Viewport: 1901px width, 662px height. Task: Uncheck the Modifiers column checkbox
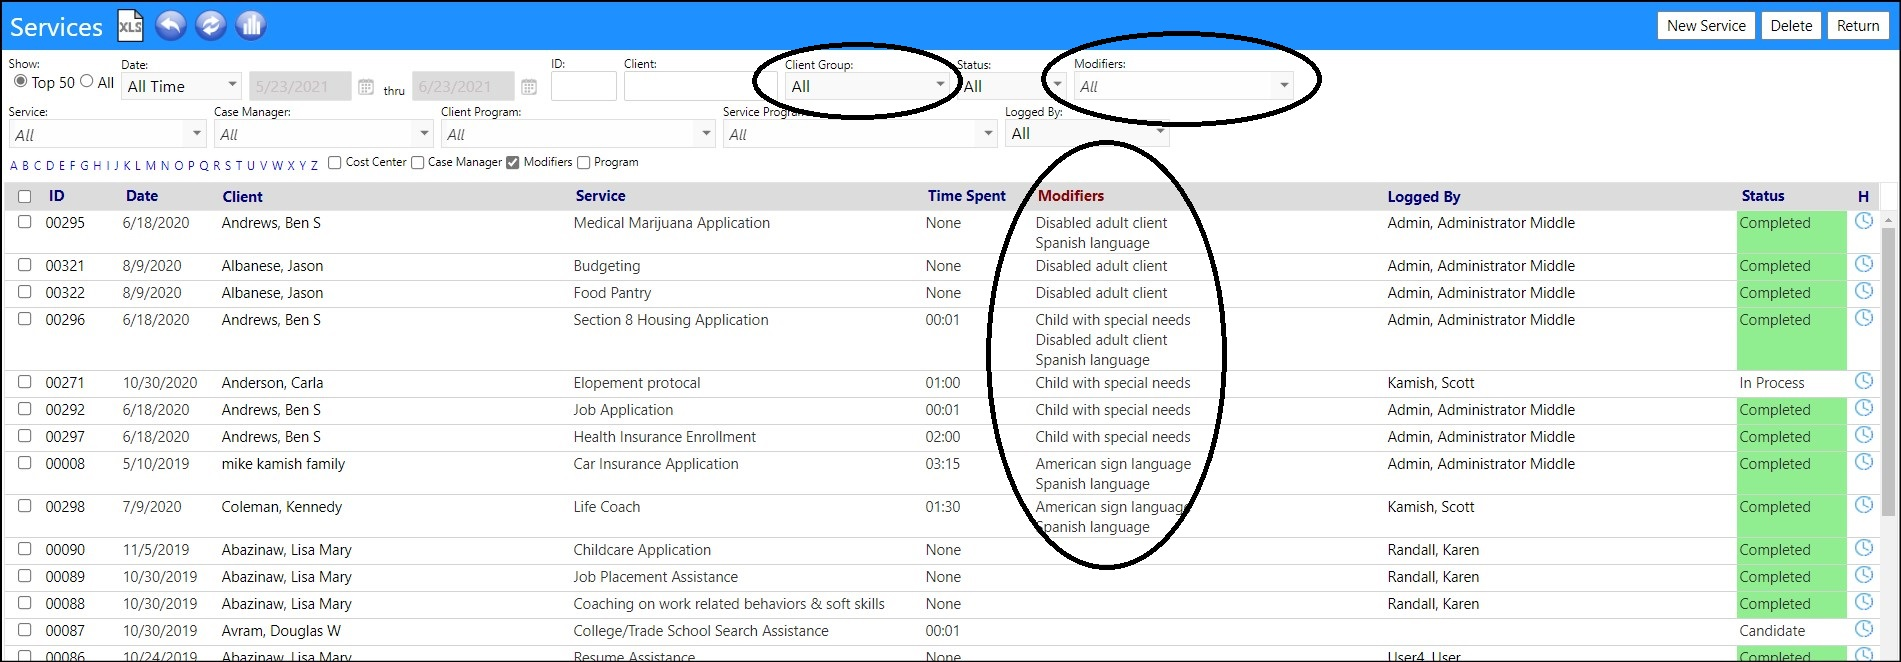click(x=513, y=162)
